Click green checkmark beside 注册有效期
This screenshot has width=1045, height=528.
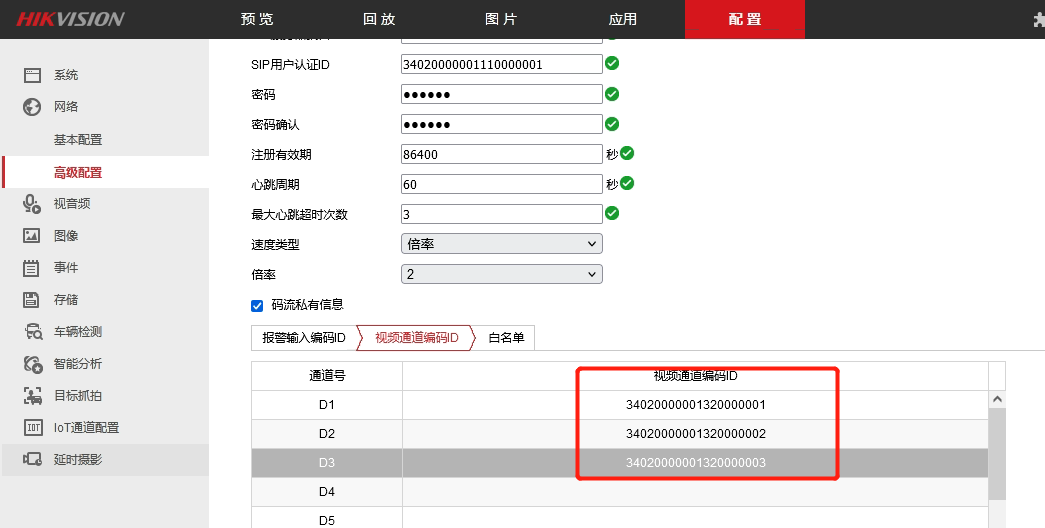pos(627,153)
